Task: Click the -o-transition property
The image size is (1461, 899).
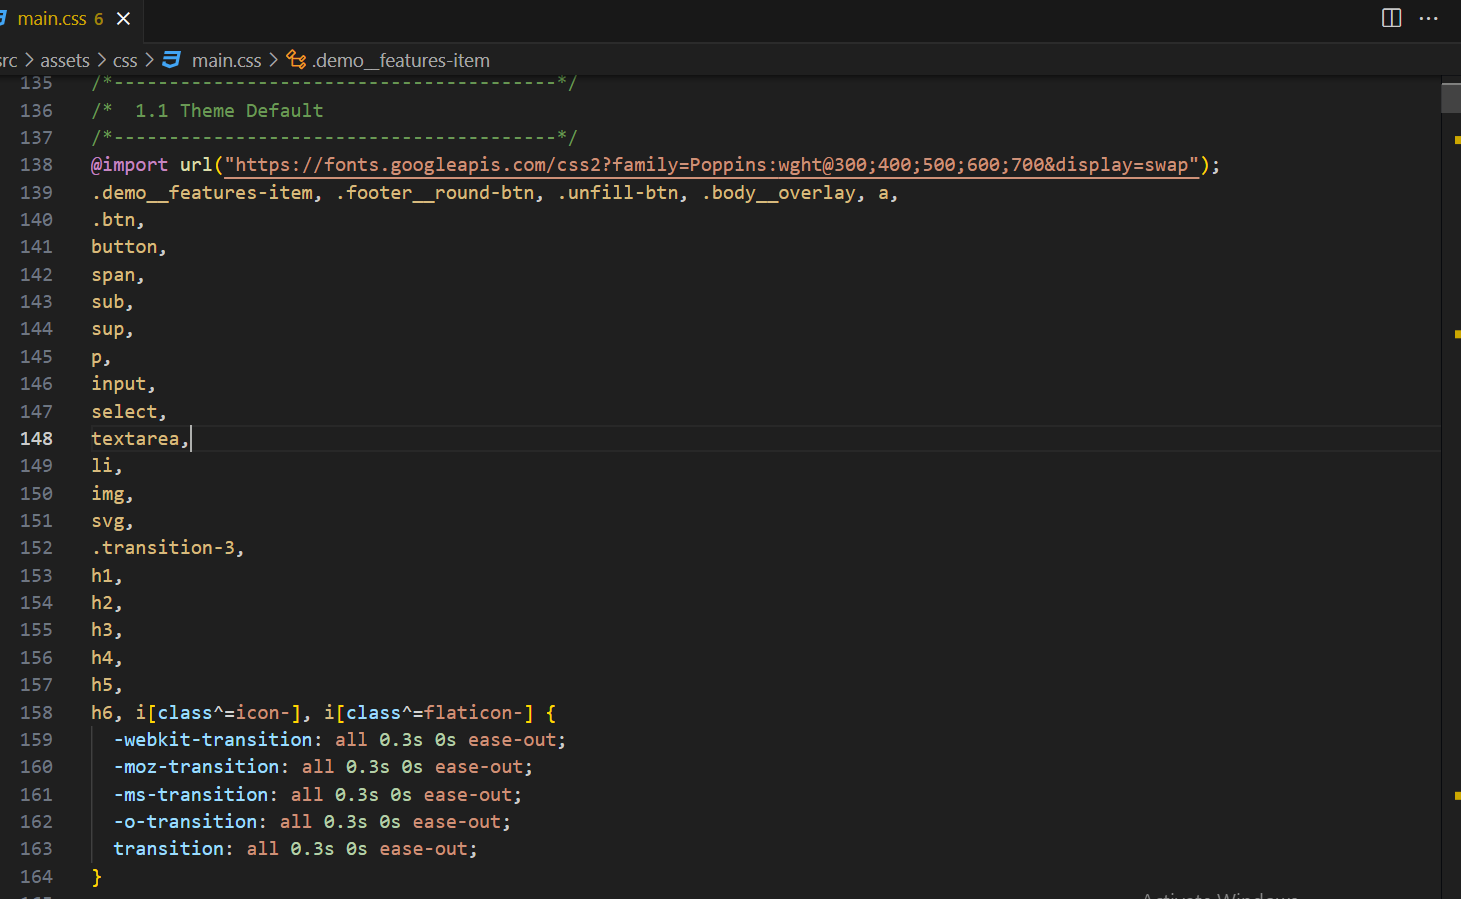Action: [186, 822]
